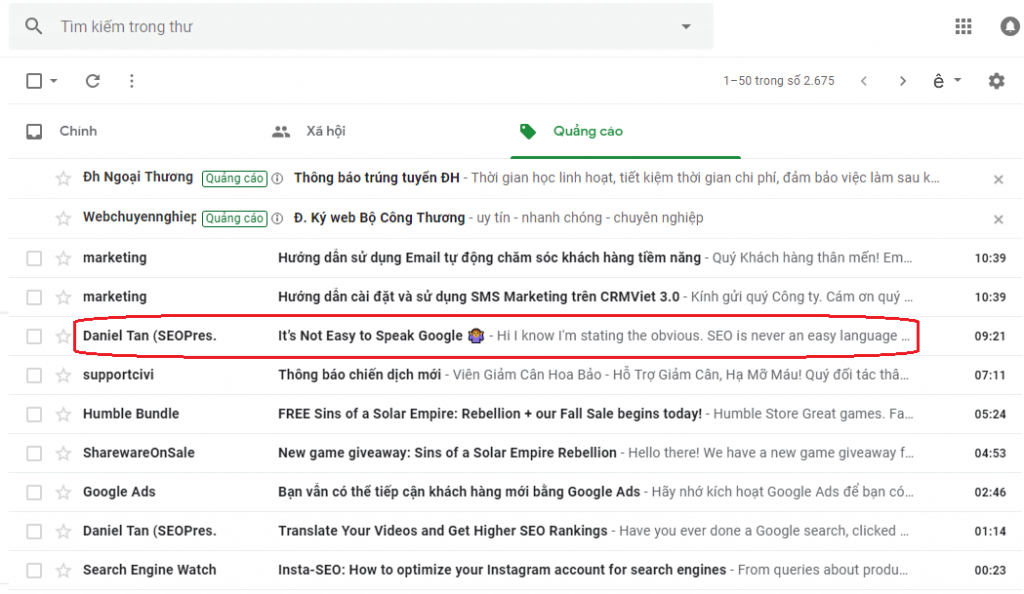Open the Bạn vẫn có thể tiếp cận email
The width and height of the screenshot is (1024, 594).
pyautogui.click(x=459, y=492)
